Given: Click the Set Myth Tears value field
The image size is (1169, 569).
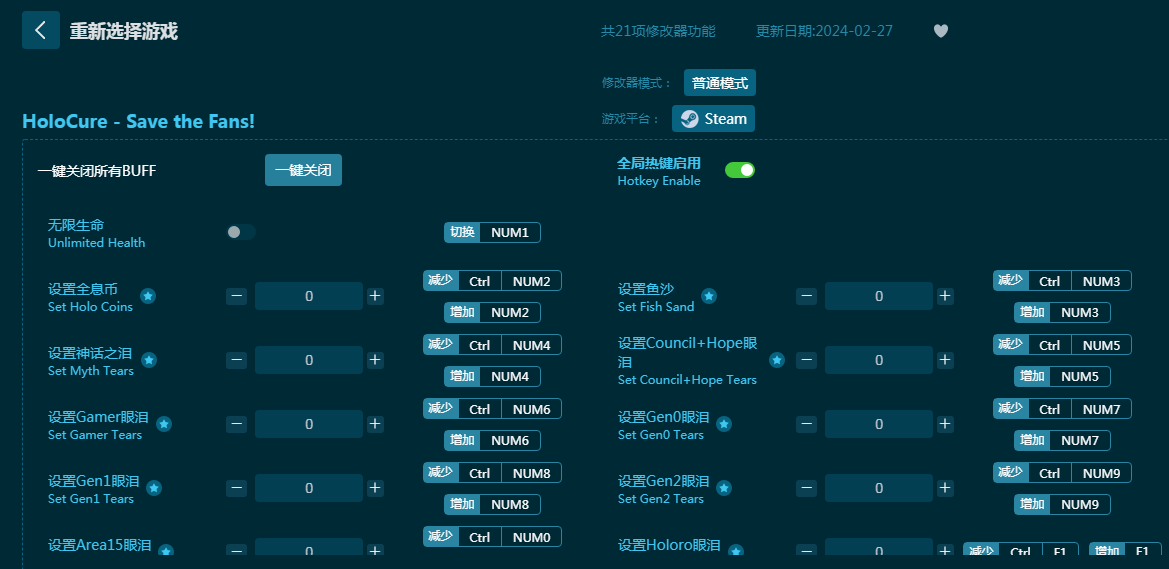Looking at the screenshot, I should pos(309,360).
